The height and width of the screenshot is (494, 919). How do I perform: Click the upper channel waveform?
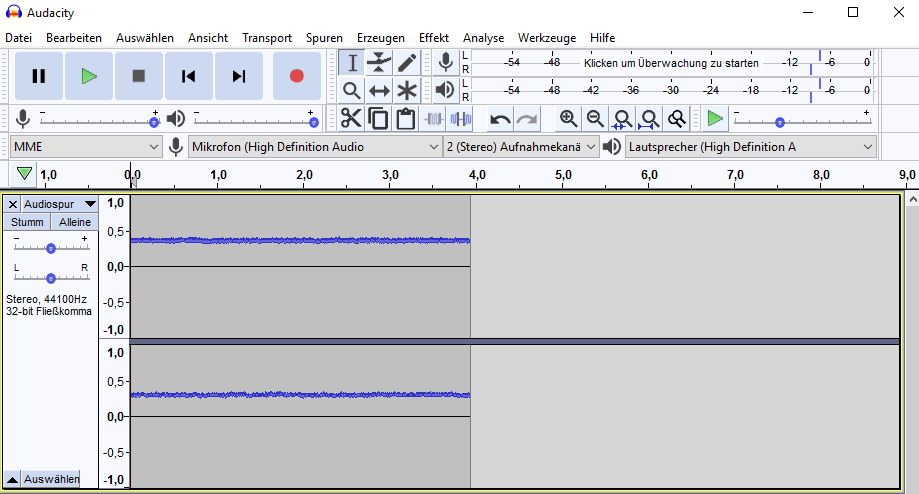[300, 240]
